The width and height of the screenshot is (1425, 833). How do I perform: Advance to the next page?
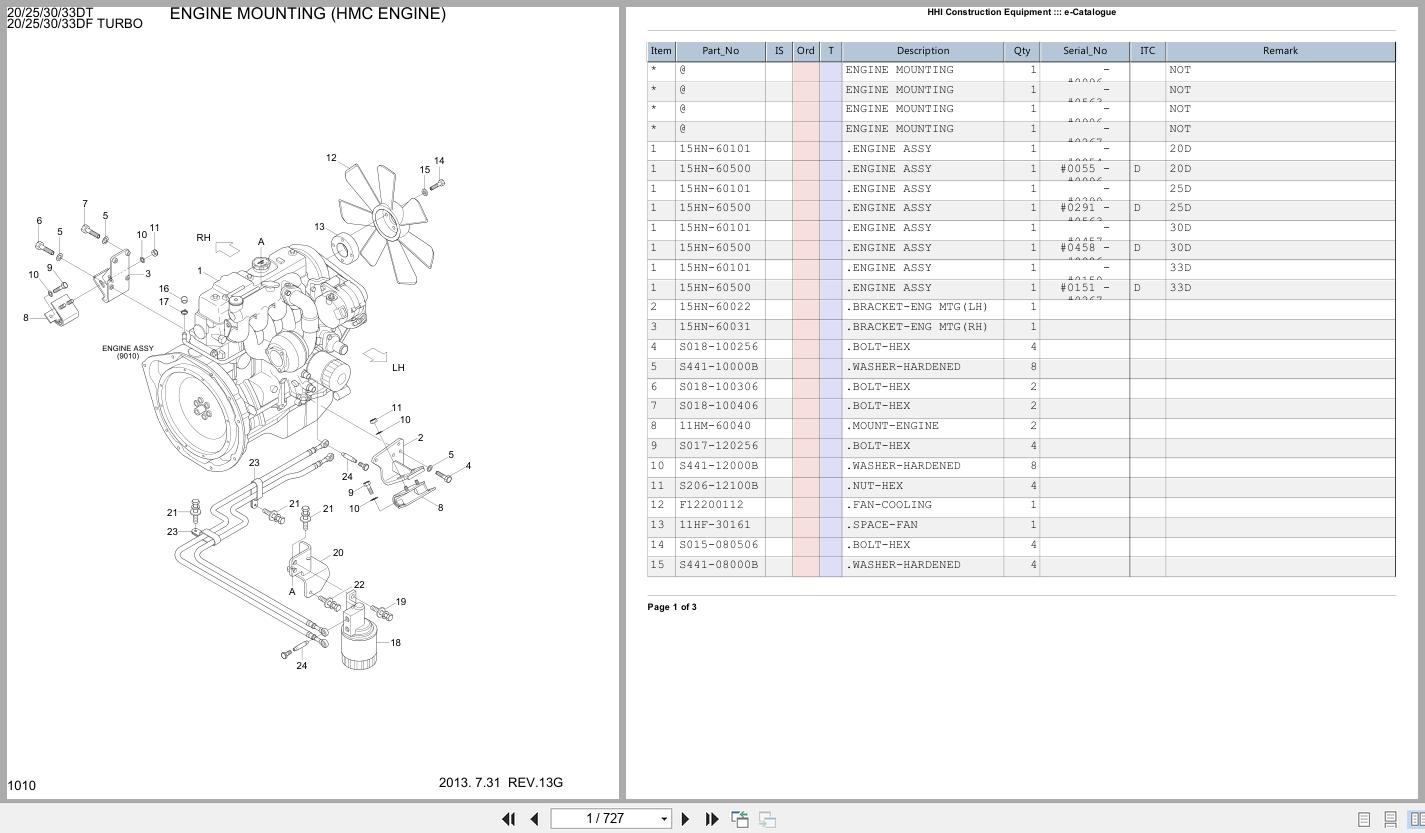pos(685,819)
